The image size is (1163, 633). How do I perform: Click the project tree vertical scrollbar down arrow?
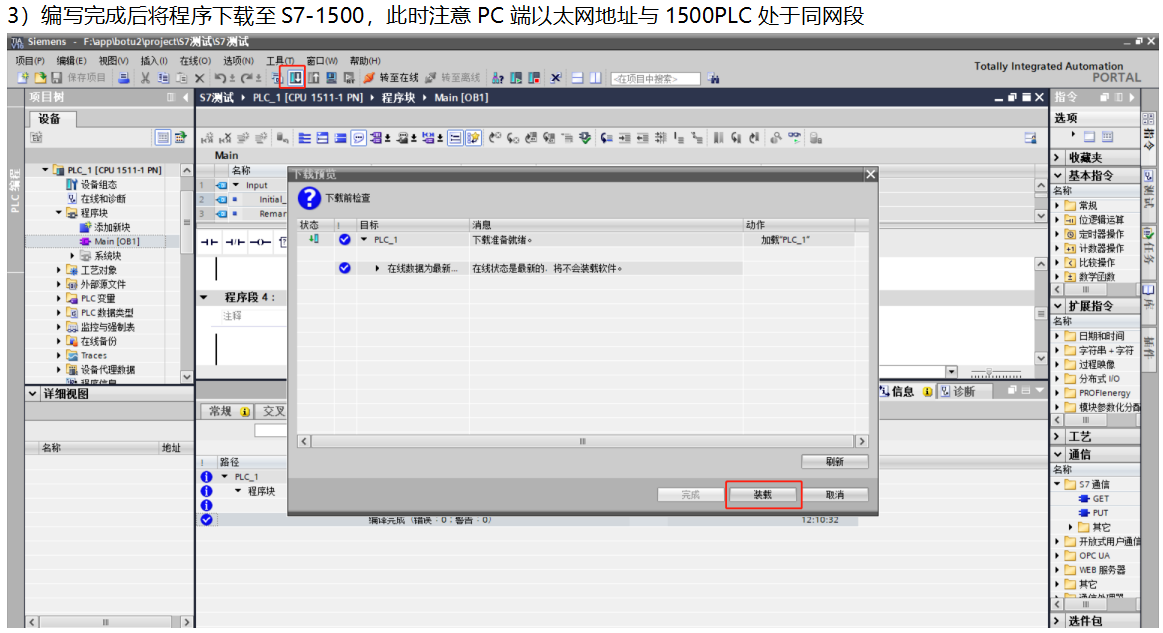click(x=187, y=376)
